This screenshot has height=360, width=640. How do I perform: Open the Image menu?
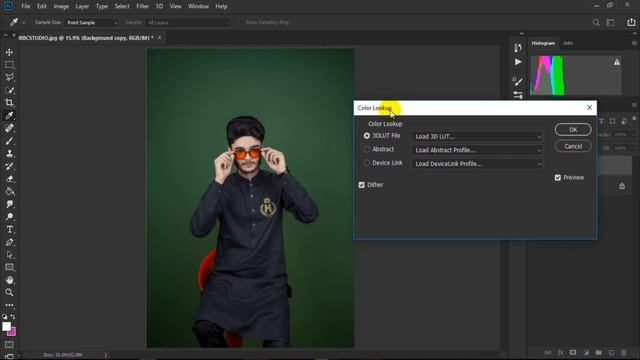coord(61,6)
